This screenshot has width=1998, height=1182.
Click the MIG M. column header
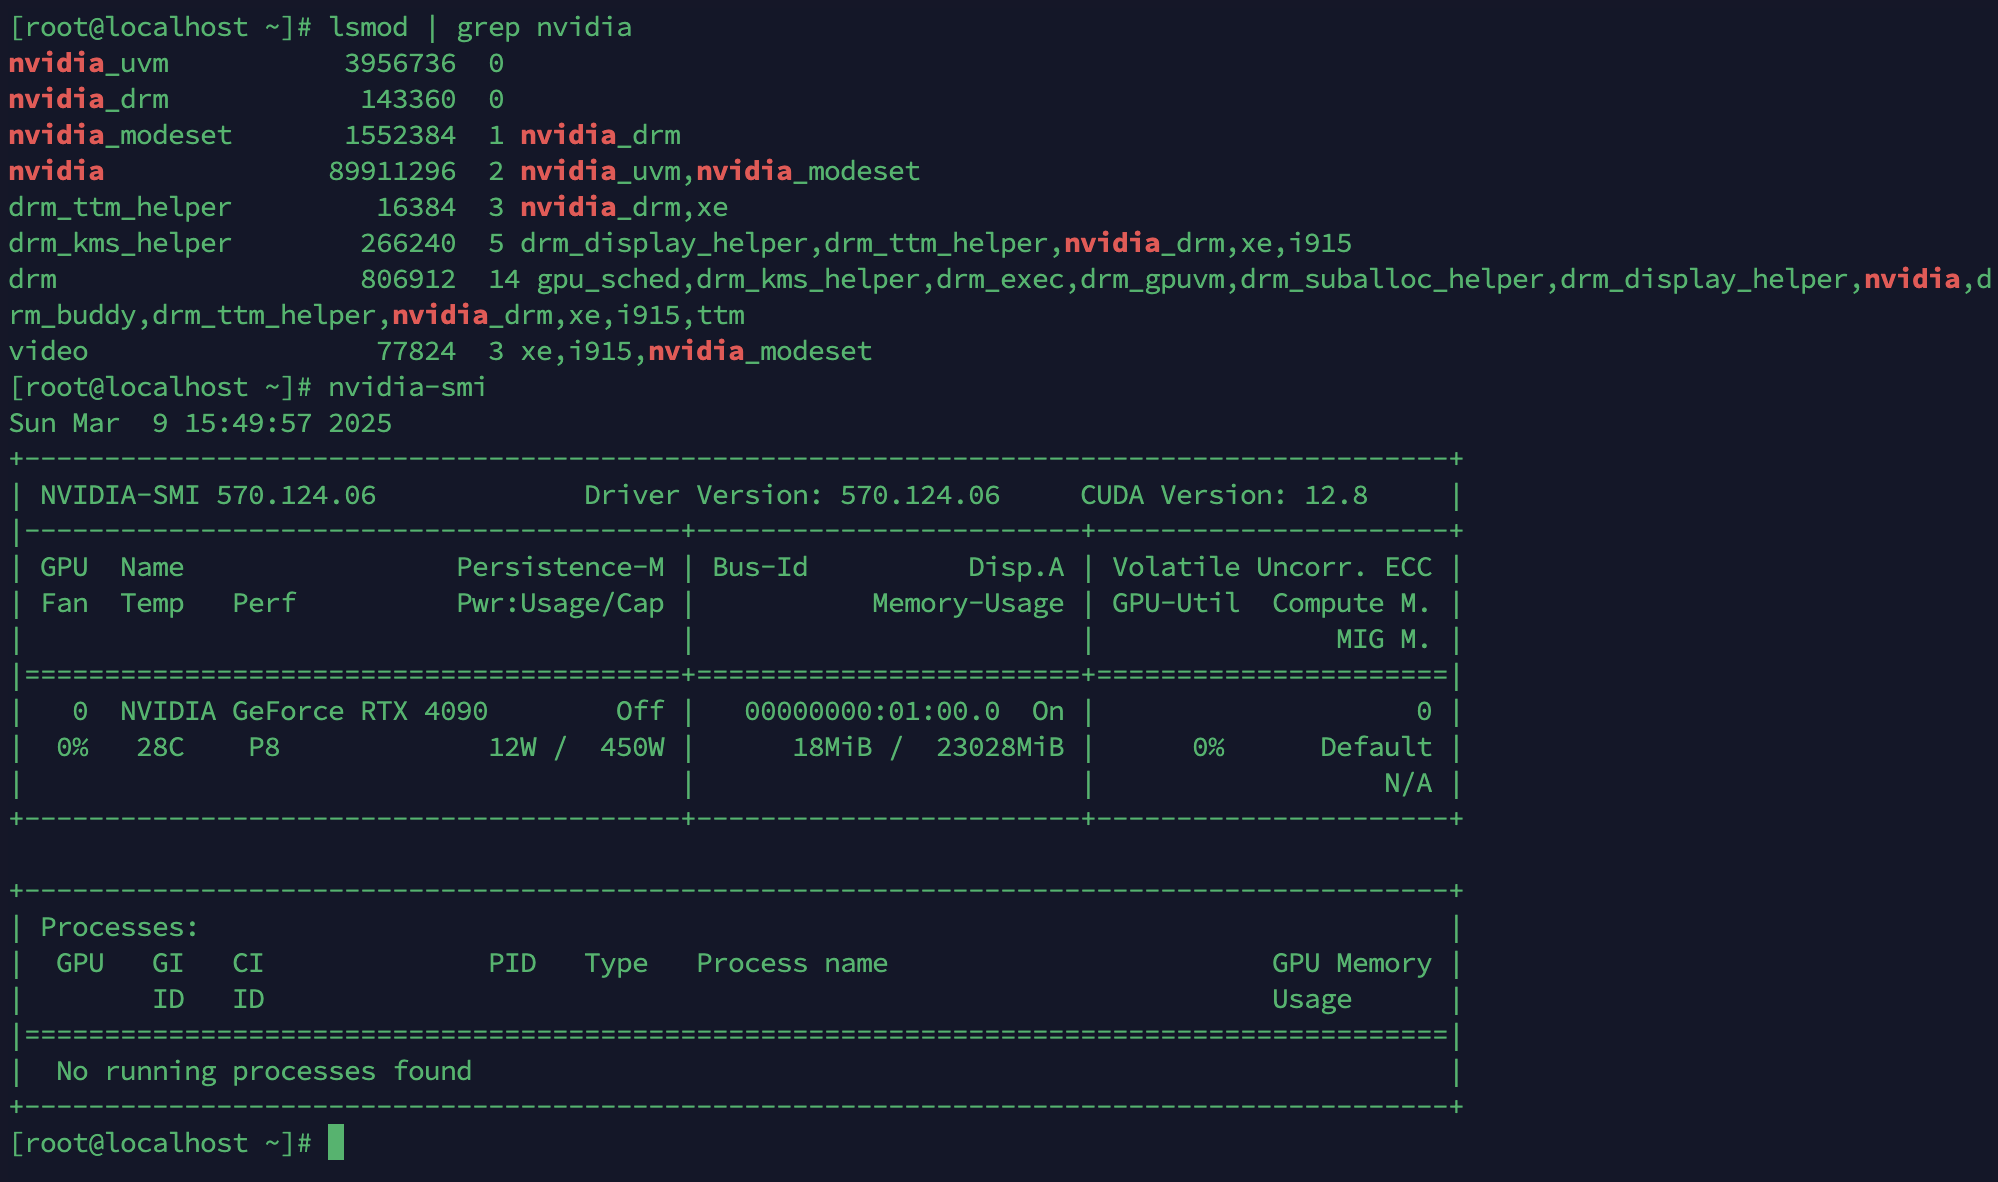(x=1384, y=639)
